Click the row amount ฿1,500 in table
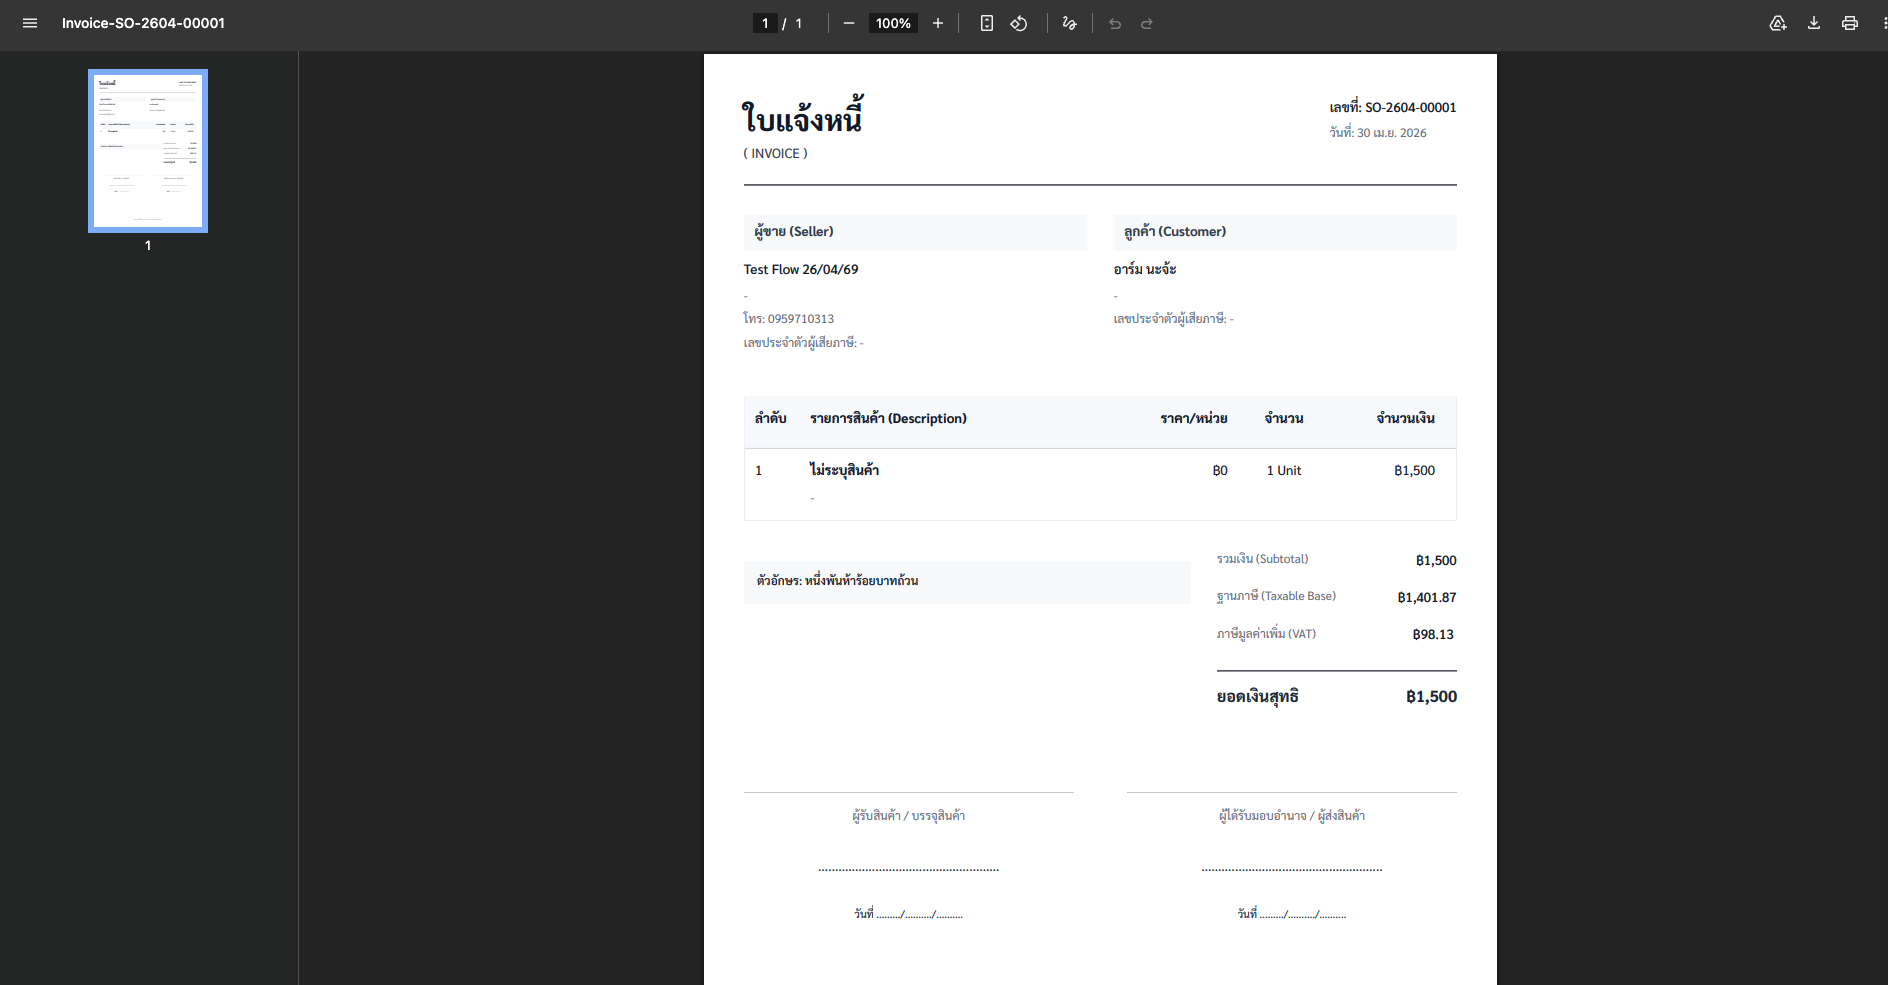 pyautogui.click(x=1415, y=470)
